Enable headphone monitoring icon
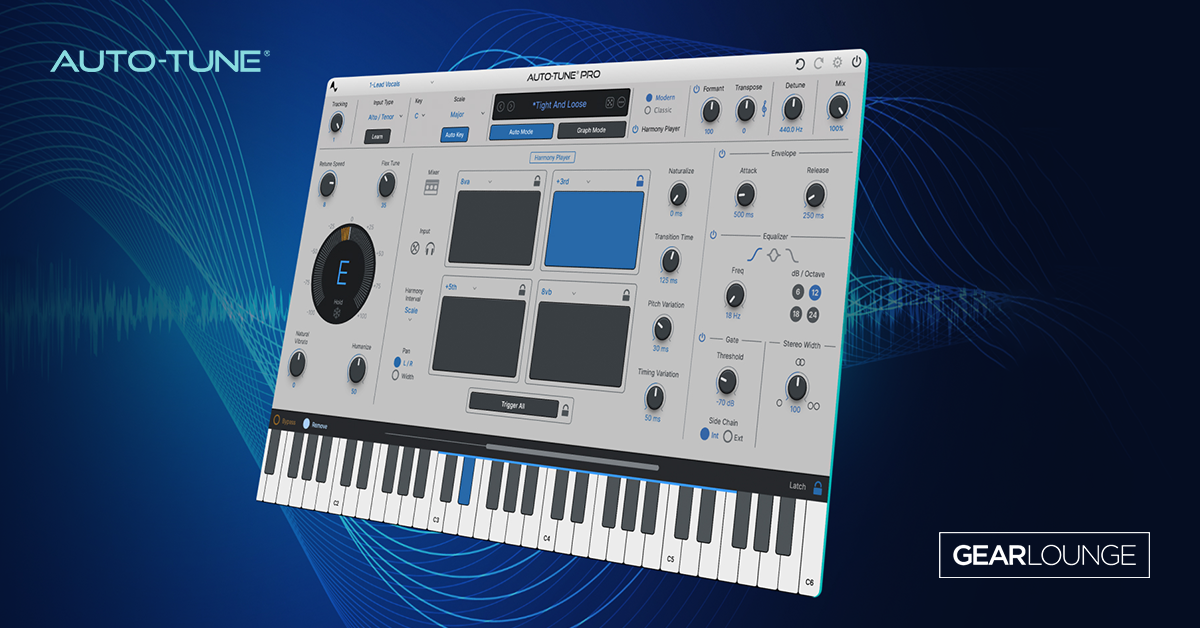 430,250
